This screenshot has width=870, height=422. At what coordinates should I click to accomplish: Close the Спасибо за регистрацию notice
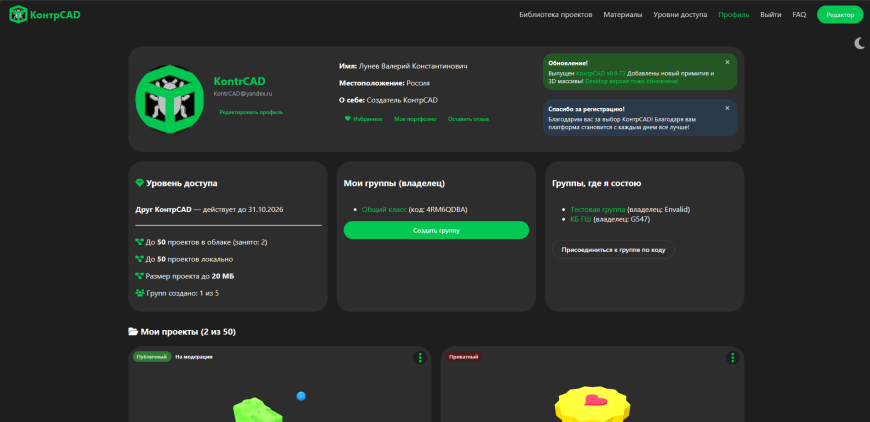pyautogui.click(x=727, y=108)
